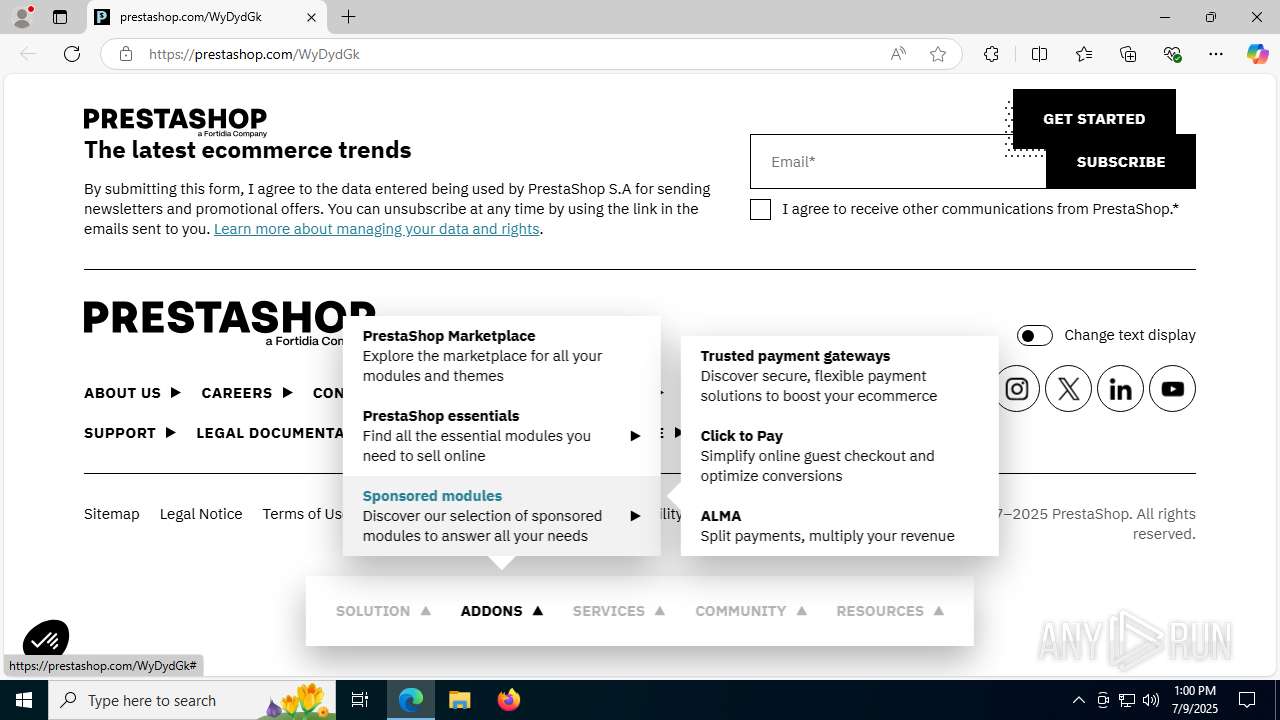This screenshot has width=1280, height=720.
Task: Expand the SUPPORT footer section
Action: (x=130, y=433)
